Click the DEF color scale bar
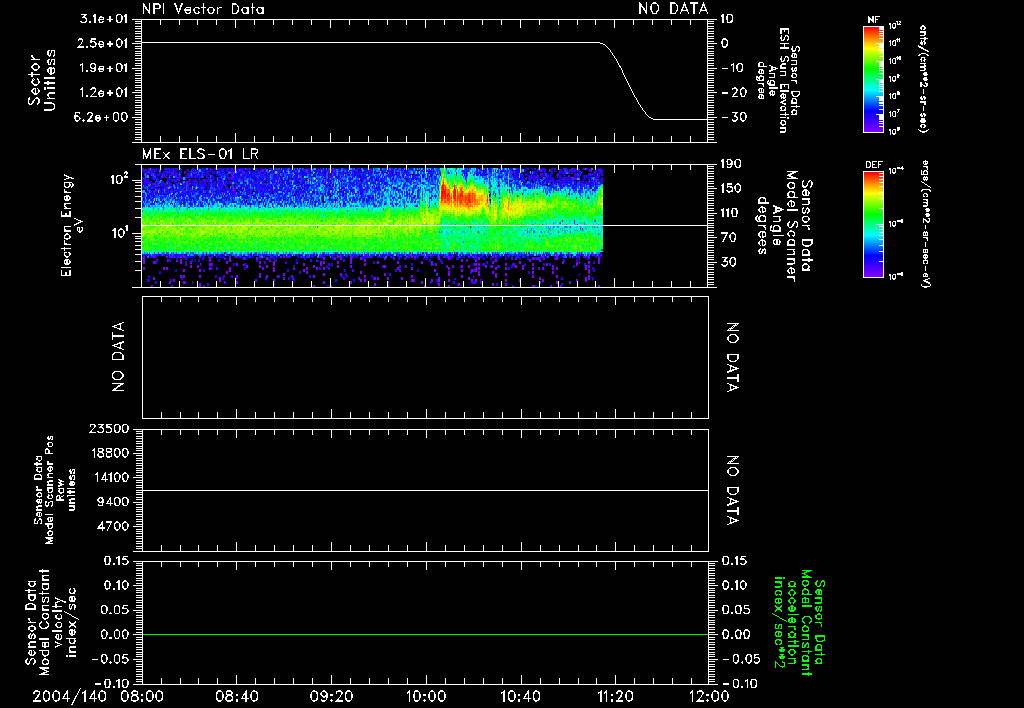 coord(873,224)
